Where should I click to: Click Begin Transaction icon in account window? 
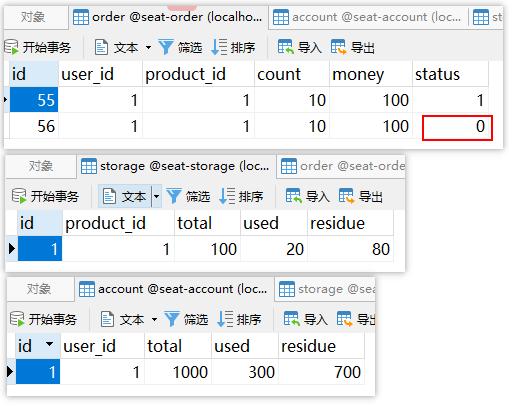pyautogui.click(x=17, y=319)
